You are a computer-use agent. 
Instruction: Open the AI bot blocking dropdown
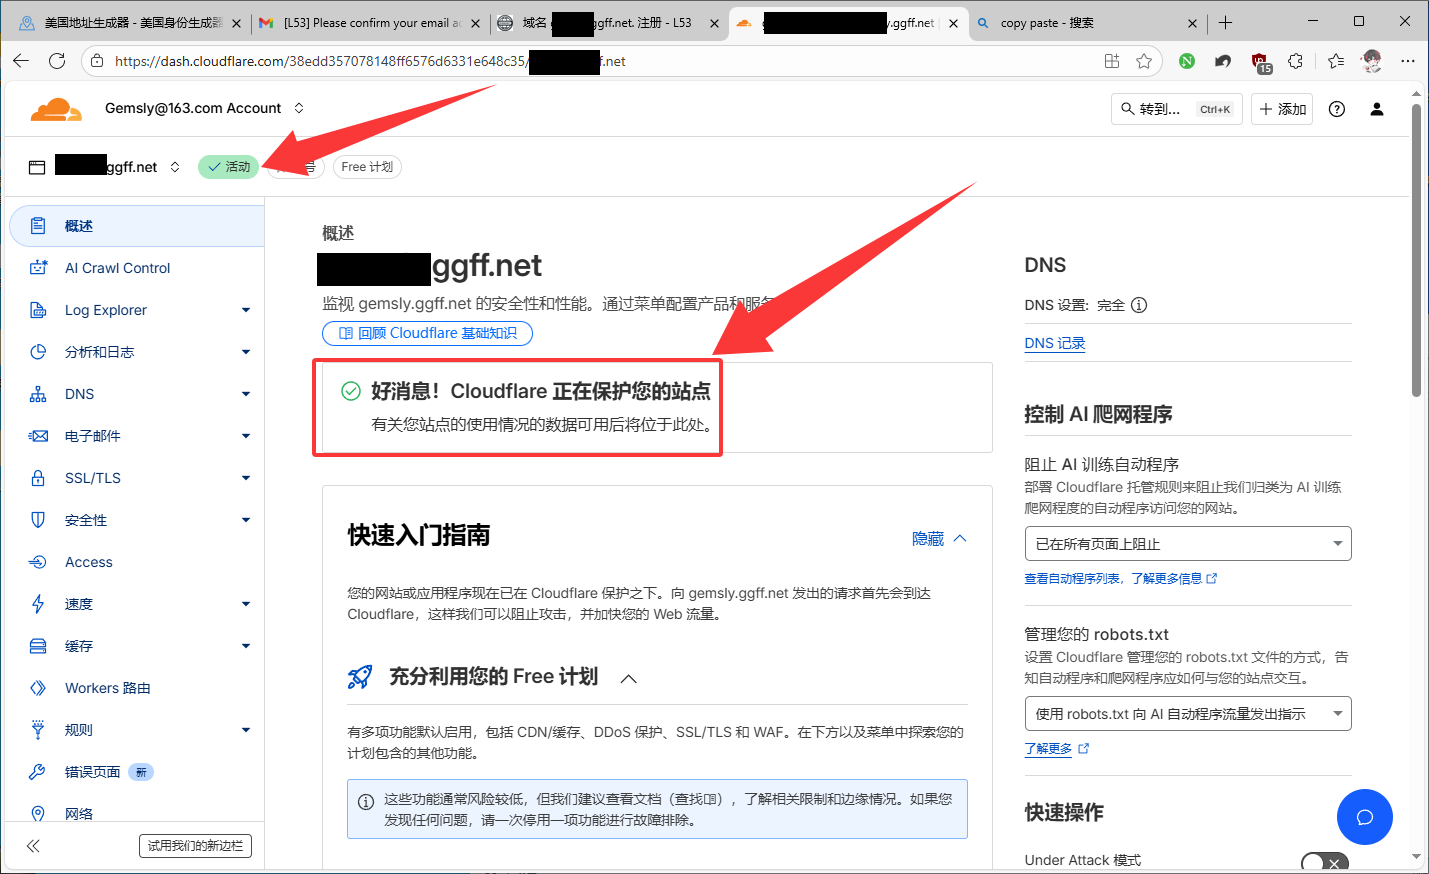(1187, 544)
